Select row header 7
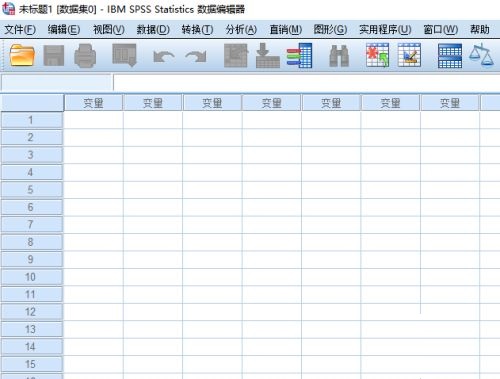Screen dimensions: 500x379 [32, 225]
